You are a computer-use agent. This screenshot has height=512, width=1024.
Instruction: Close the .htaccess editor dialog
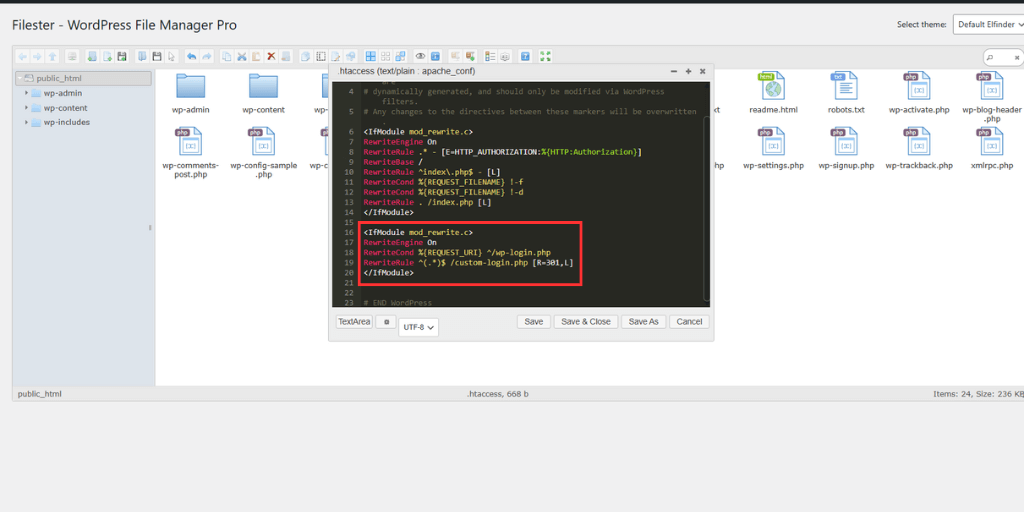[x=703, y=71]
